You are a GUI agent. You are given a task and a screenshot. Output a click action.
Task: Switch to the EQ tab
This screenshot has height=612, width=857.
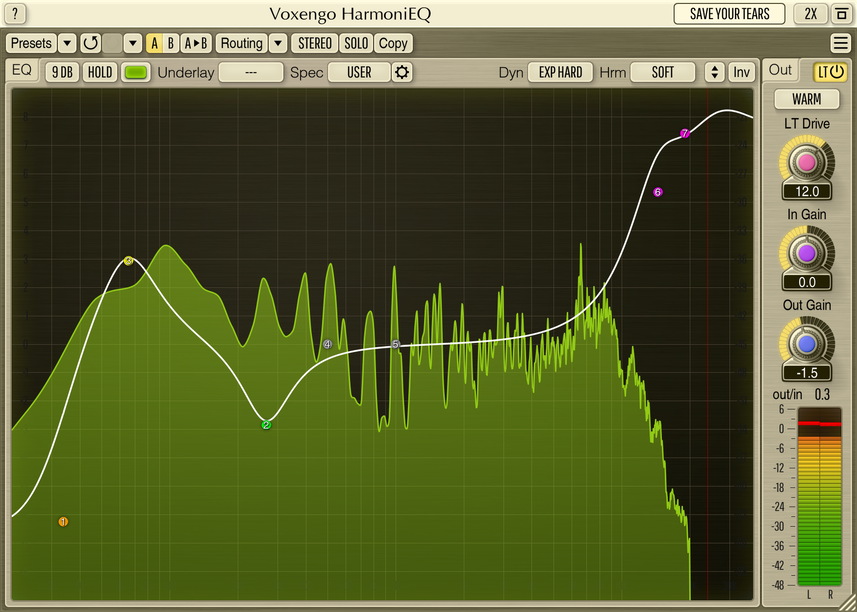pyautogui.click(x=22, y=71)
